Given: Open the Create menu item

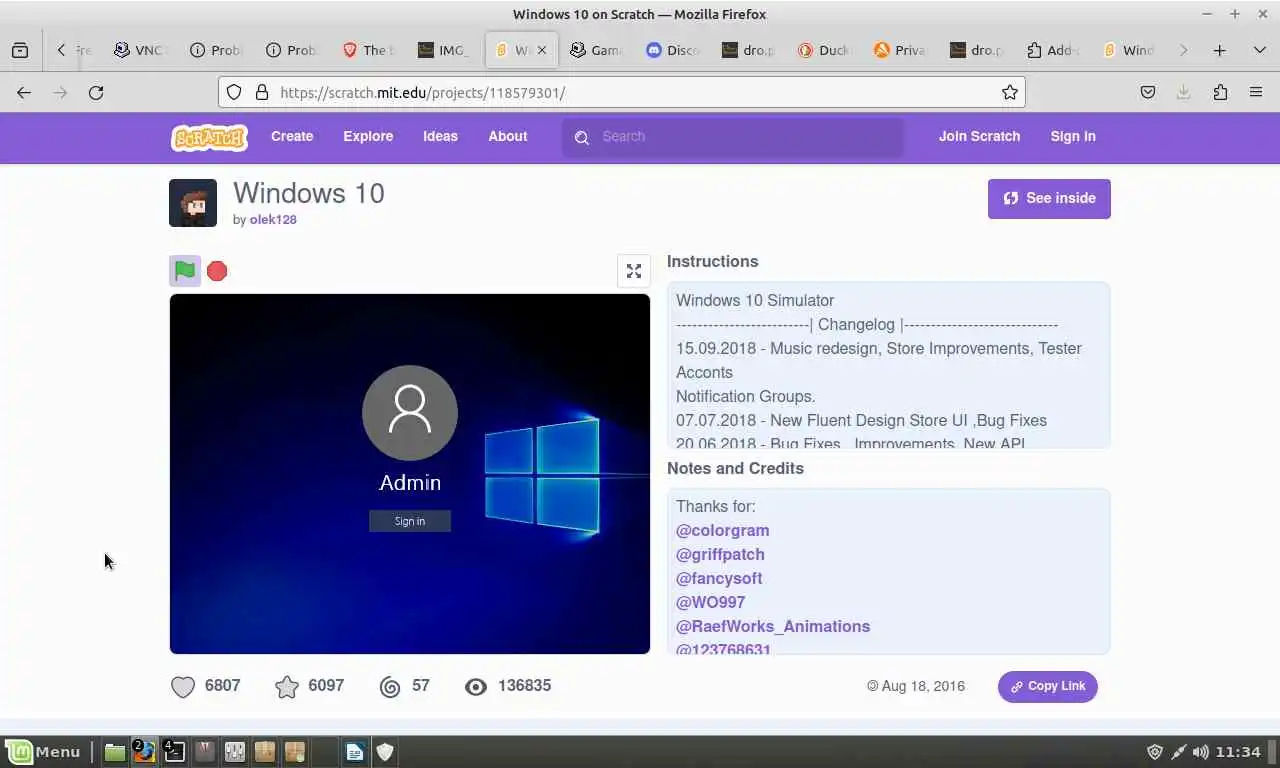Looking at the screenshot, I should coord(292,137).
